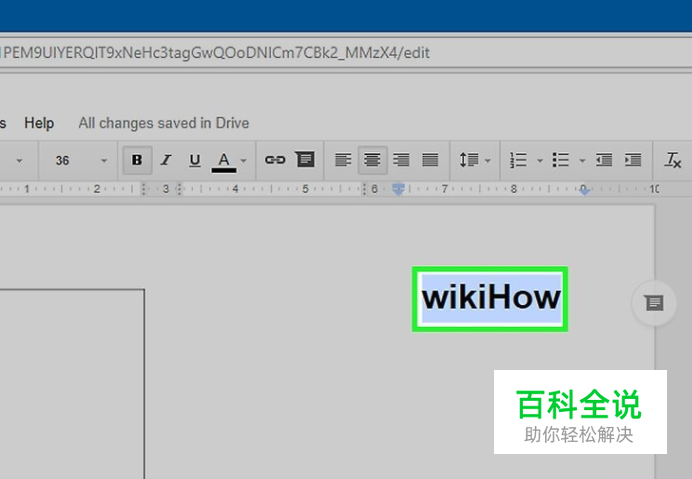
Task: Select the right indent ruler marker
Action: pyautogui.click(x=584, y=190)
